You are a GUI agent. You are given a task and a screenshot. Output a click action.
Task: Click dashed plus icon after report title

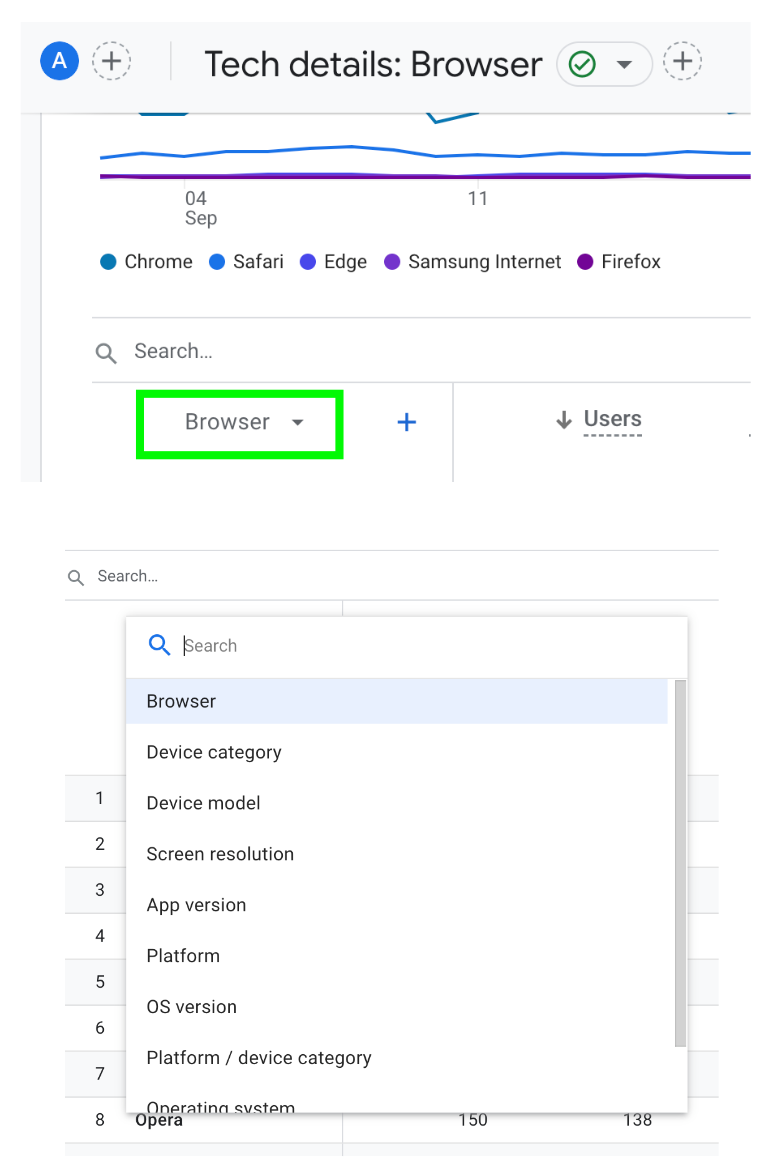coord(682,61)
